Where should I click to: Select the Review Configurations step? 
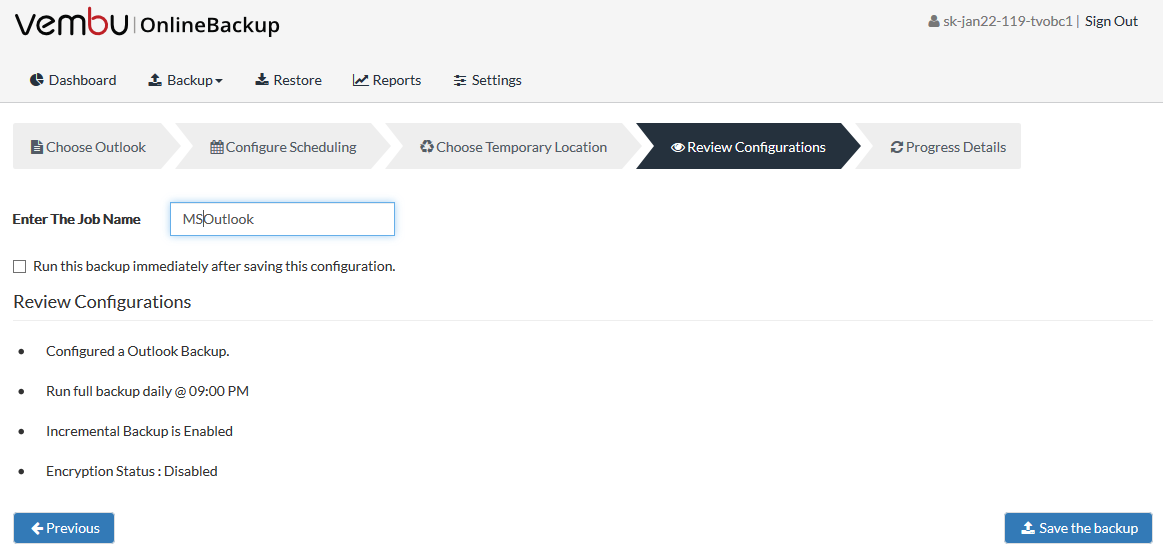(748, 146)
